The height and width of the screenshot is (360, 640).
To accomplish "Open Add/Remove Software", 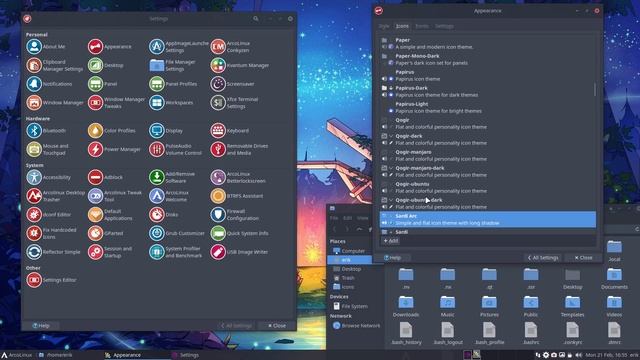I will point(172,177).
